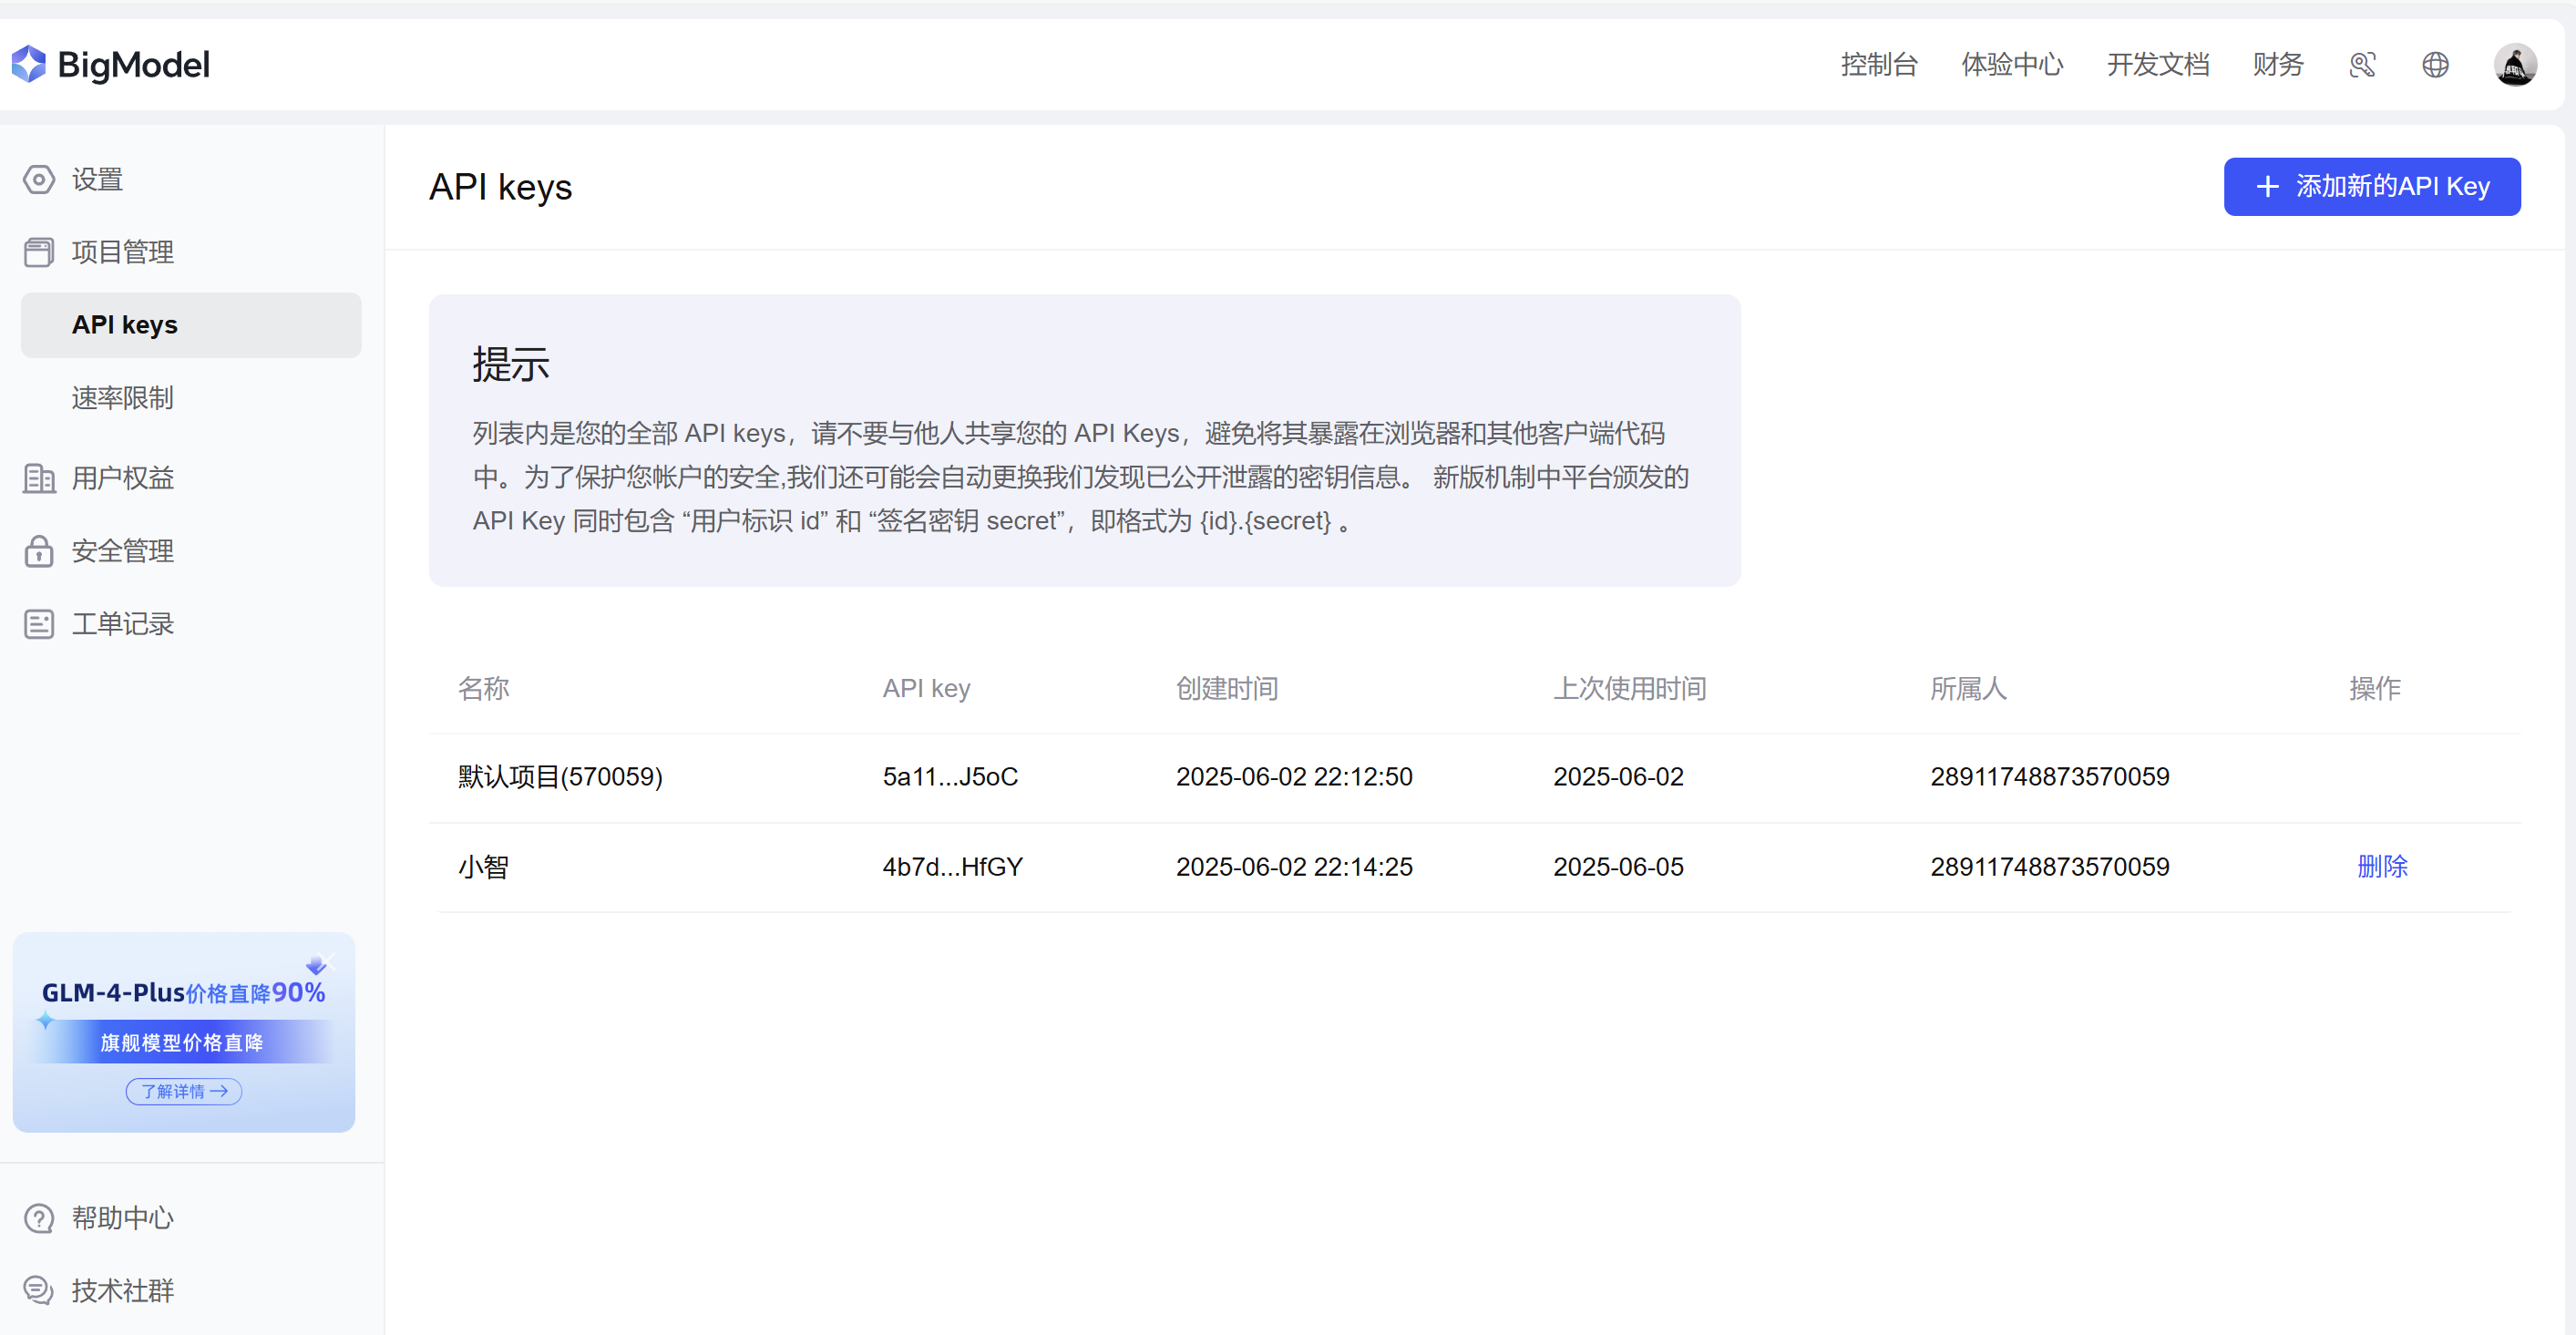Click the 项目管理 folder icon

click(x=39, y=252)
